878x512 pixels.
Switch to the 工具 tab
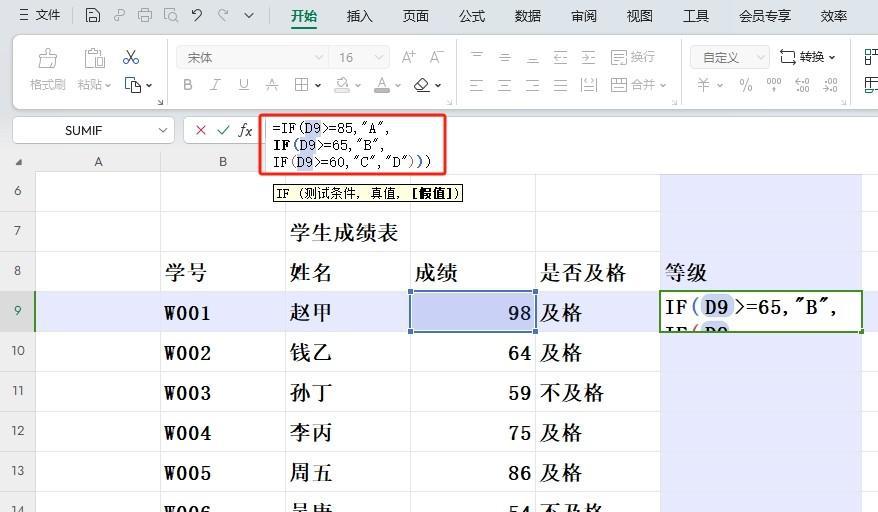pos(695,16)
